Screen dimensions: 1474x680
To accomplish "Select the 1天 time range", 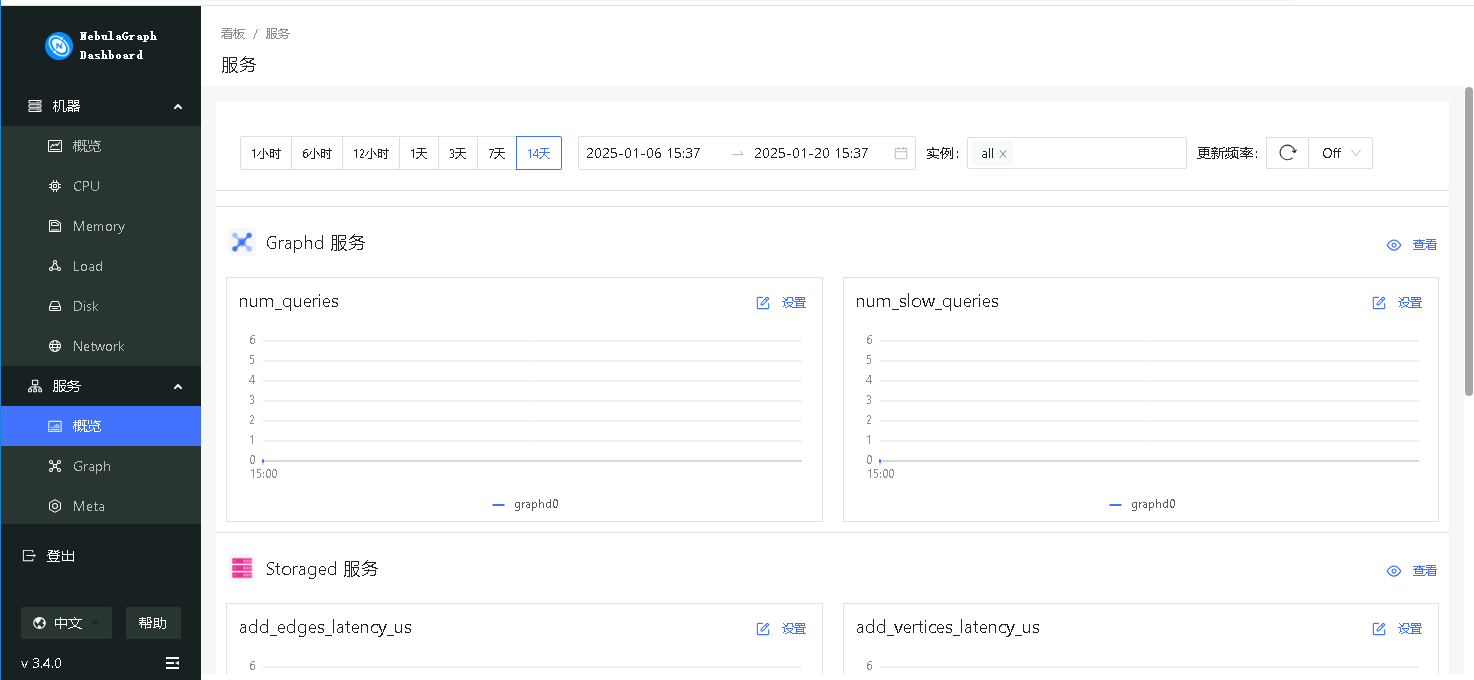I will (x=419, y=153).
